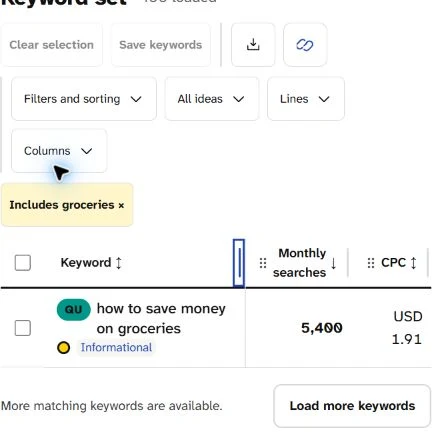Open the Lines dropdown

pos(306,99)
